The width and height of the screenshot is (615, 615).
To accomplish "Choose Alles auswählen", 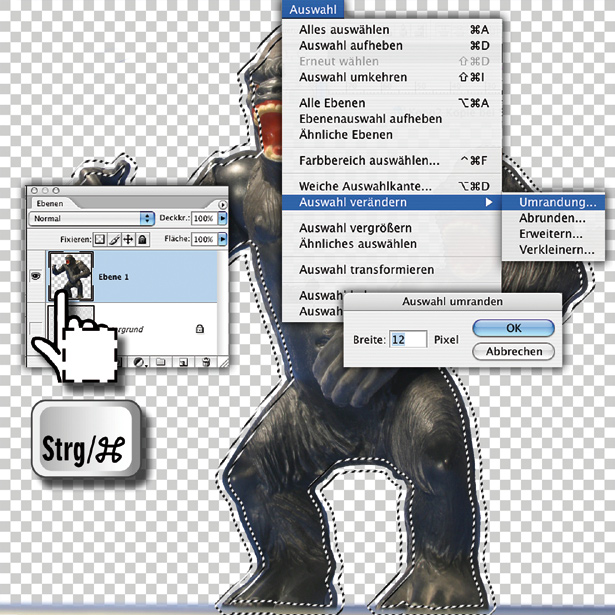I will (x=392, y=29).
